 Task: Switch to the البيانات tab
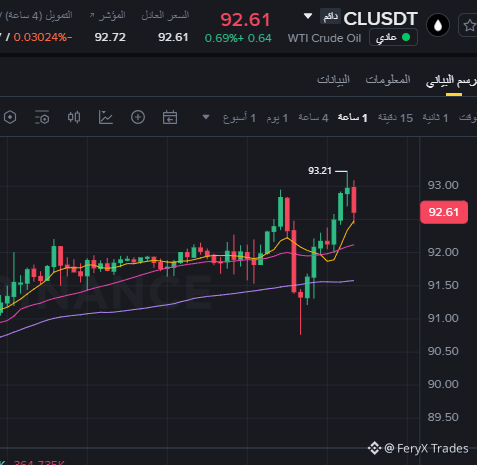[333, 80]
